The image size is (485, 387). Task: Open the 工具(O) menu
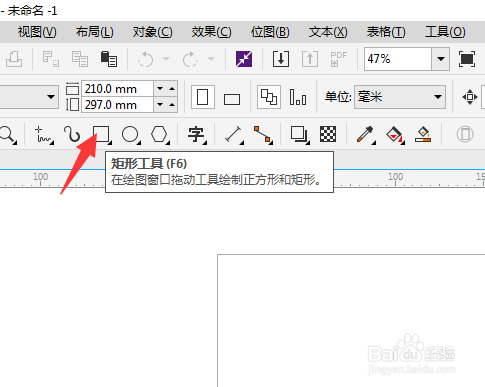point(445,32)
